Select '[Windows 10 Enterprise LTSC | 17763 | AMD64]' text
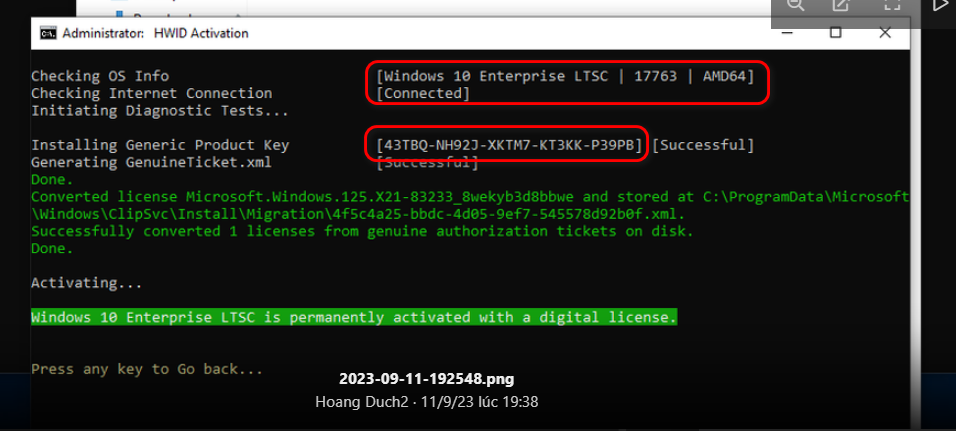 (x=565, y=76)
